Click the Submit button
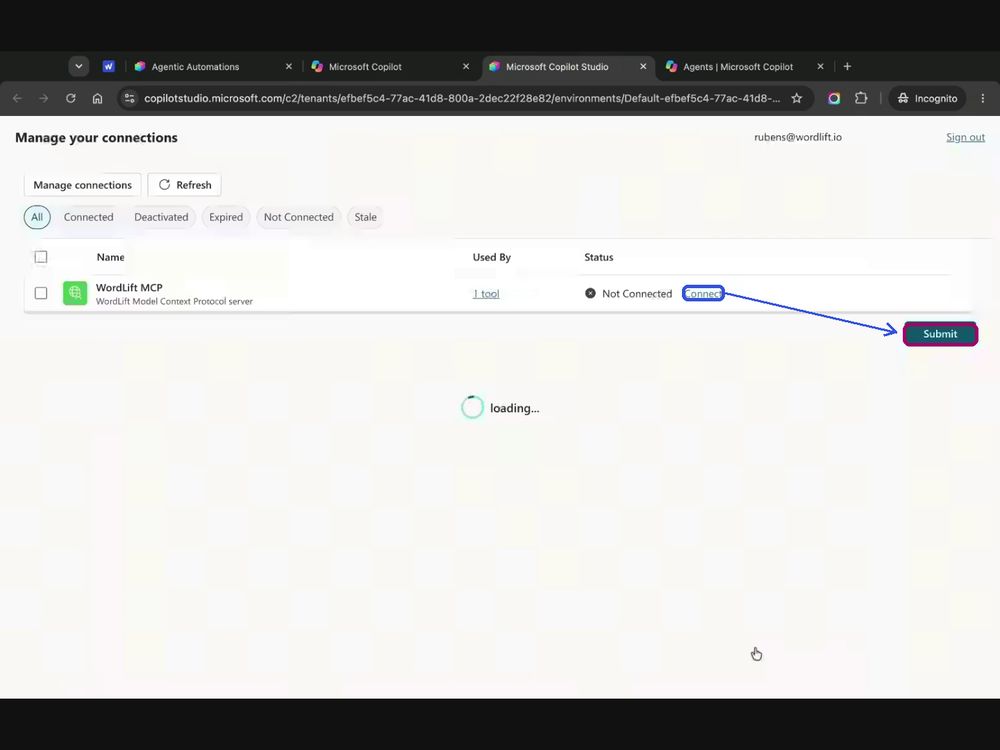Image resolution: width=1000 pixels, height=750 pixels. tap(940, 334)
